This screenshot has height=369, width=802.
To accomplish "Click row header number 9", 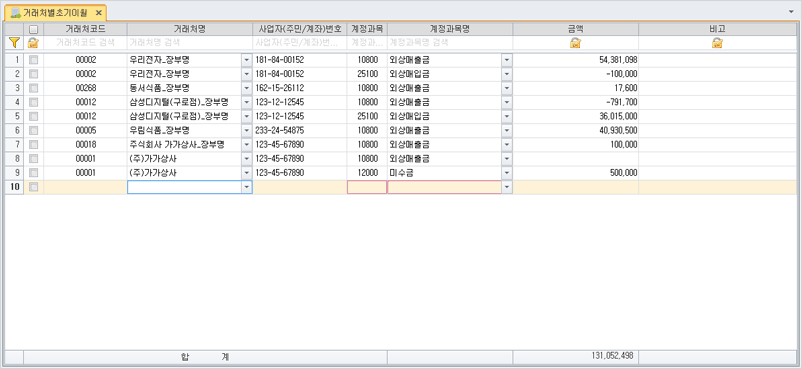I will pos(14,172).
